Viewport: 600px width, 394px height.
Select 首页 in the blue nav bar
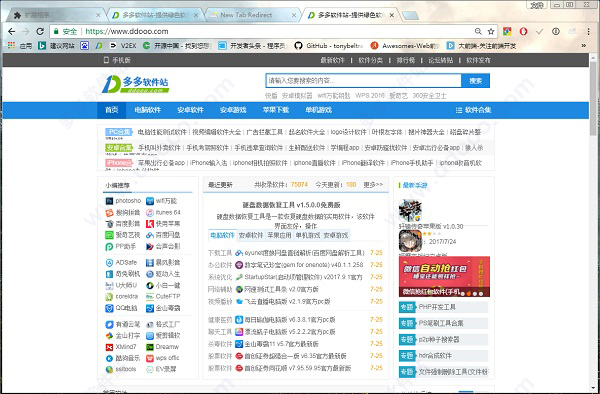click(x=112, y=110)
